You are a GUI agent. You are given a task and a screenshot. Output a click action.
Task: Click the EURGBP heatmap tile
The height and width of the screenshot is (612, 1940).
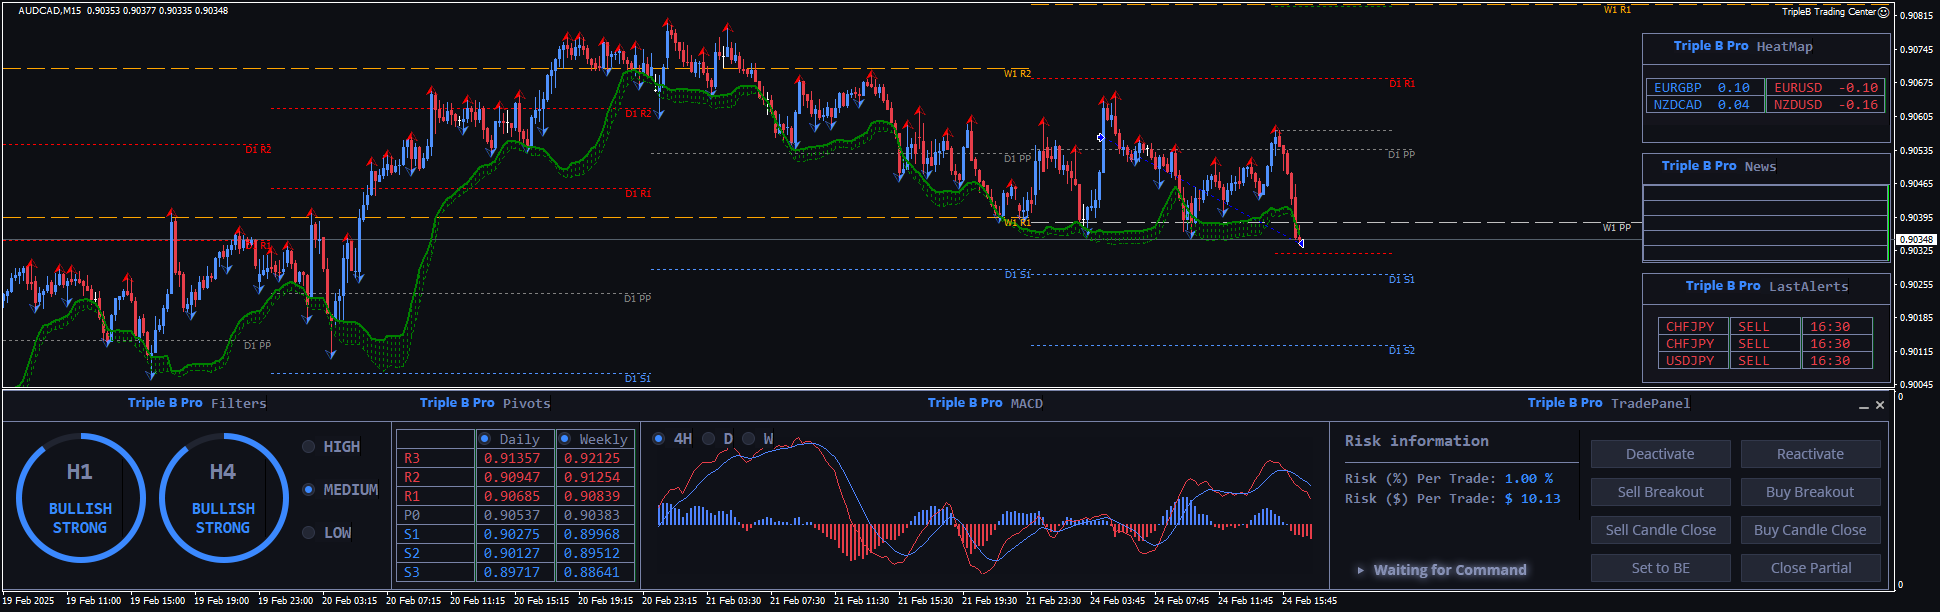[1701, 88]
